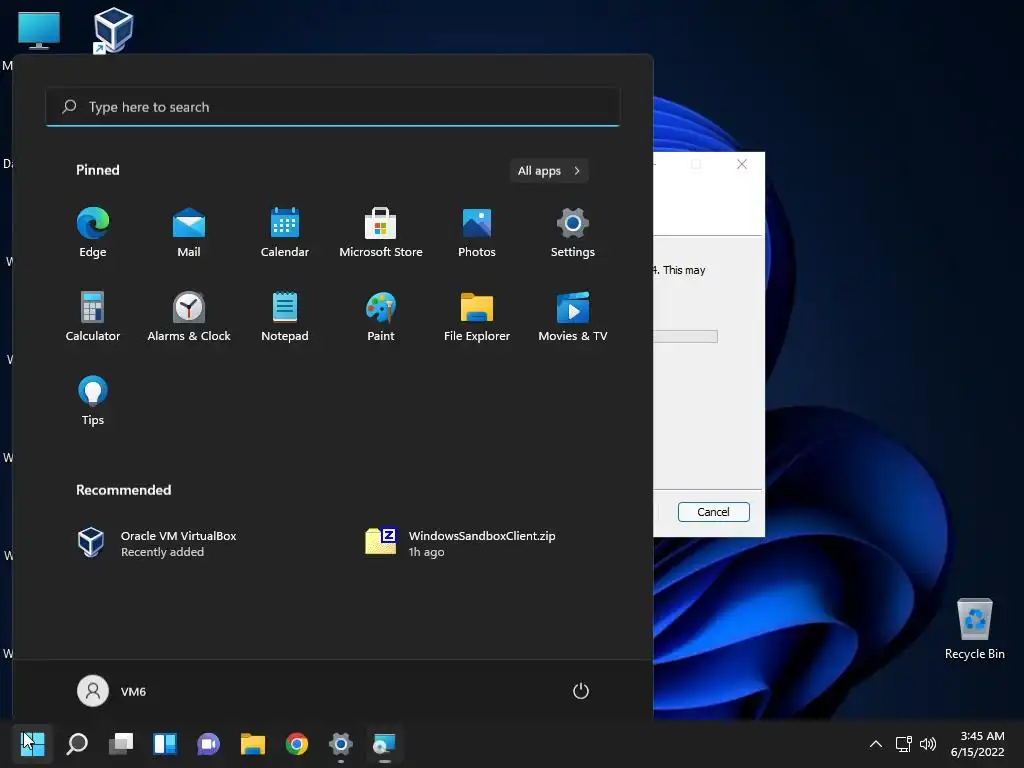
Task: Select Recycle Bin on desktop
Action: click(974, 629)
